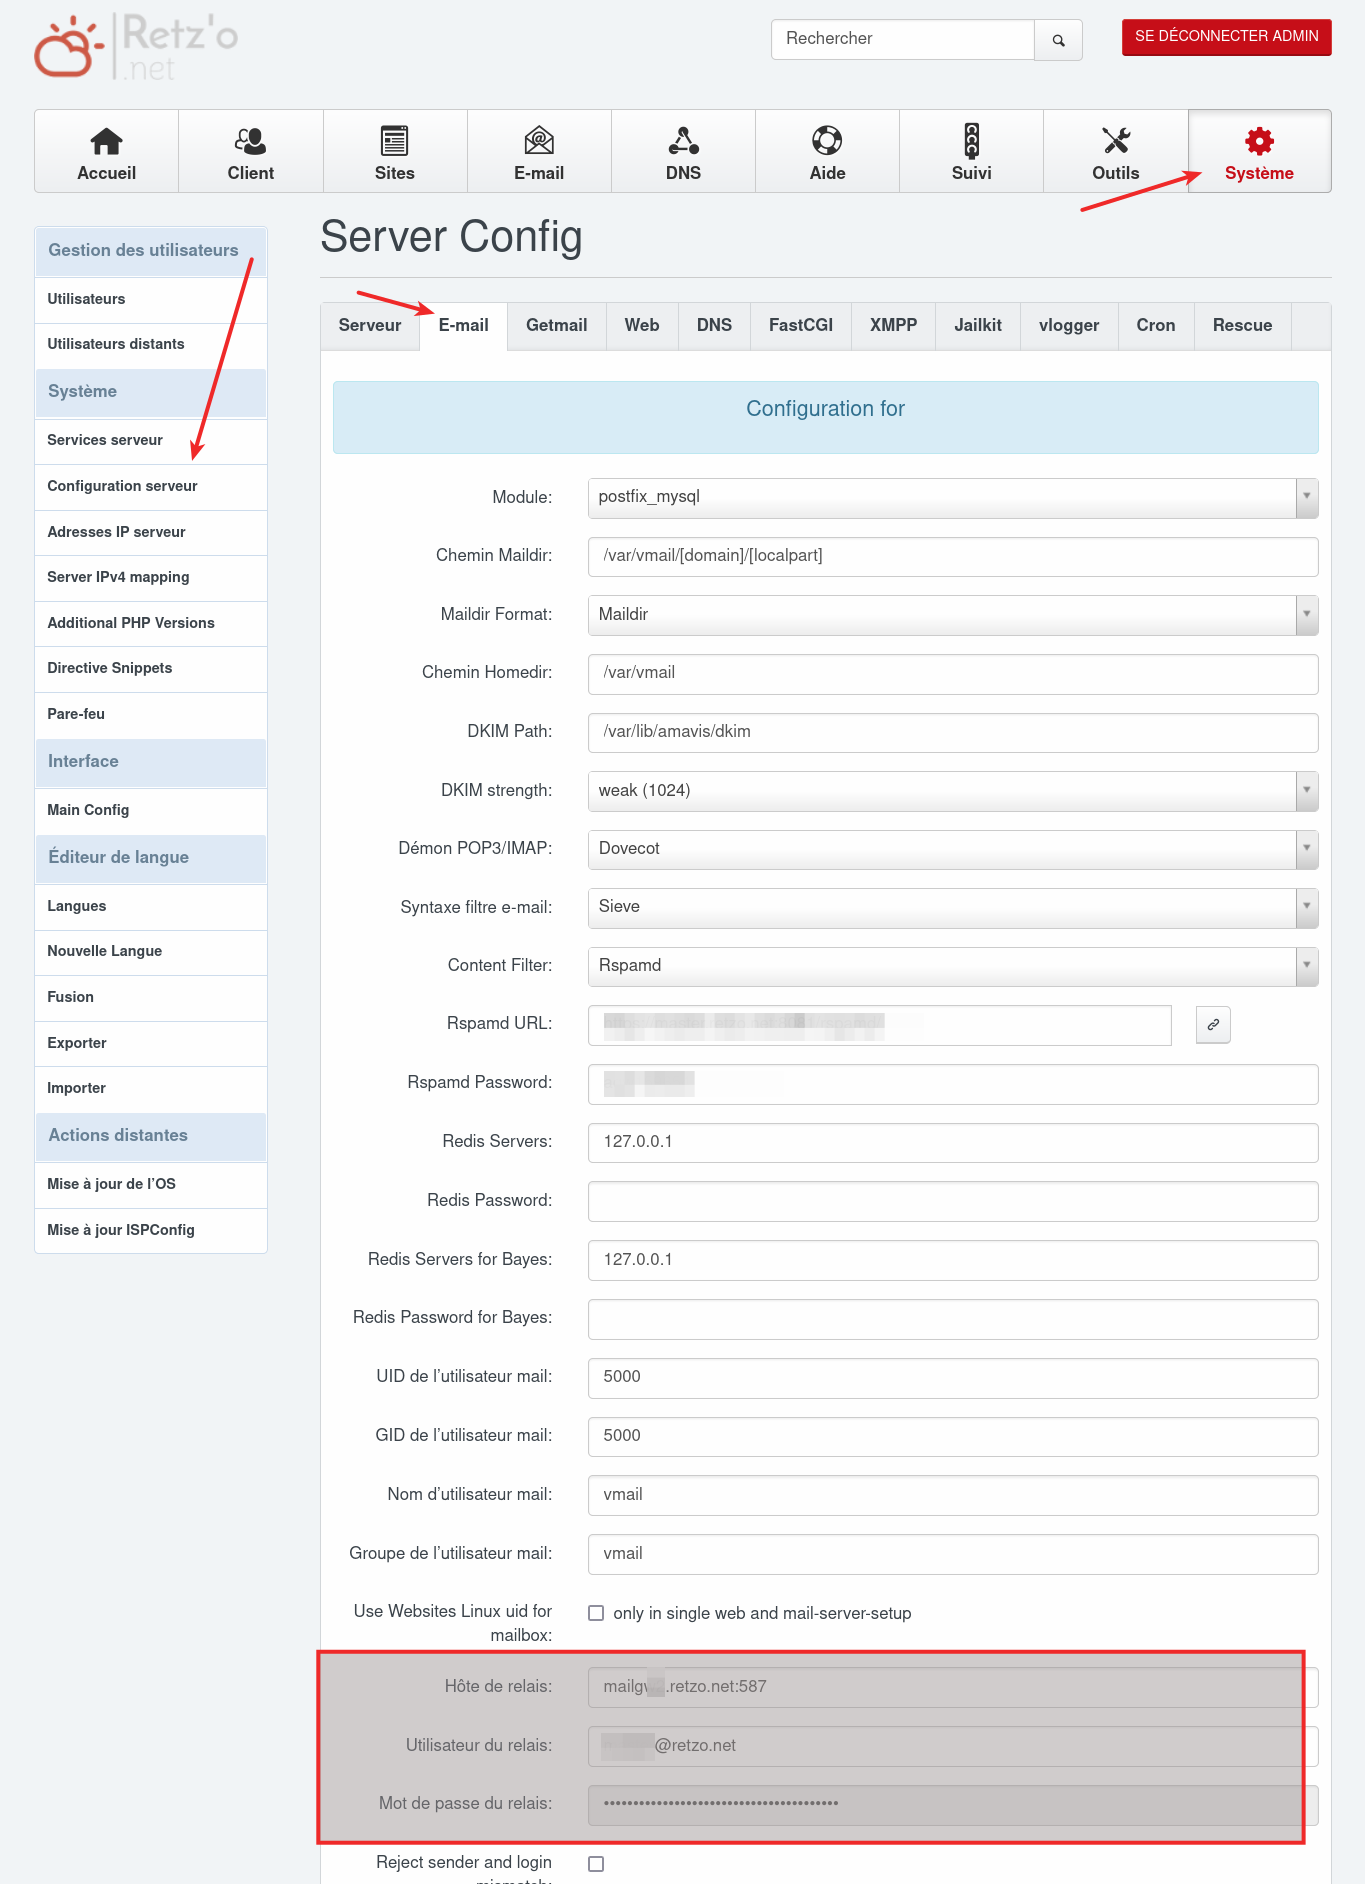Open Main Config in sidebar

pyautogui.click(x=151, y=811)
